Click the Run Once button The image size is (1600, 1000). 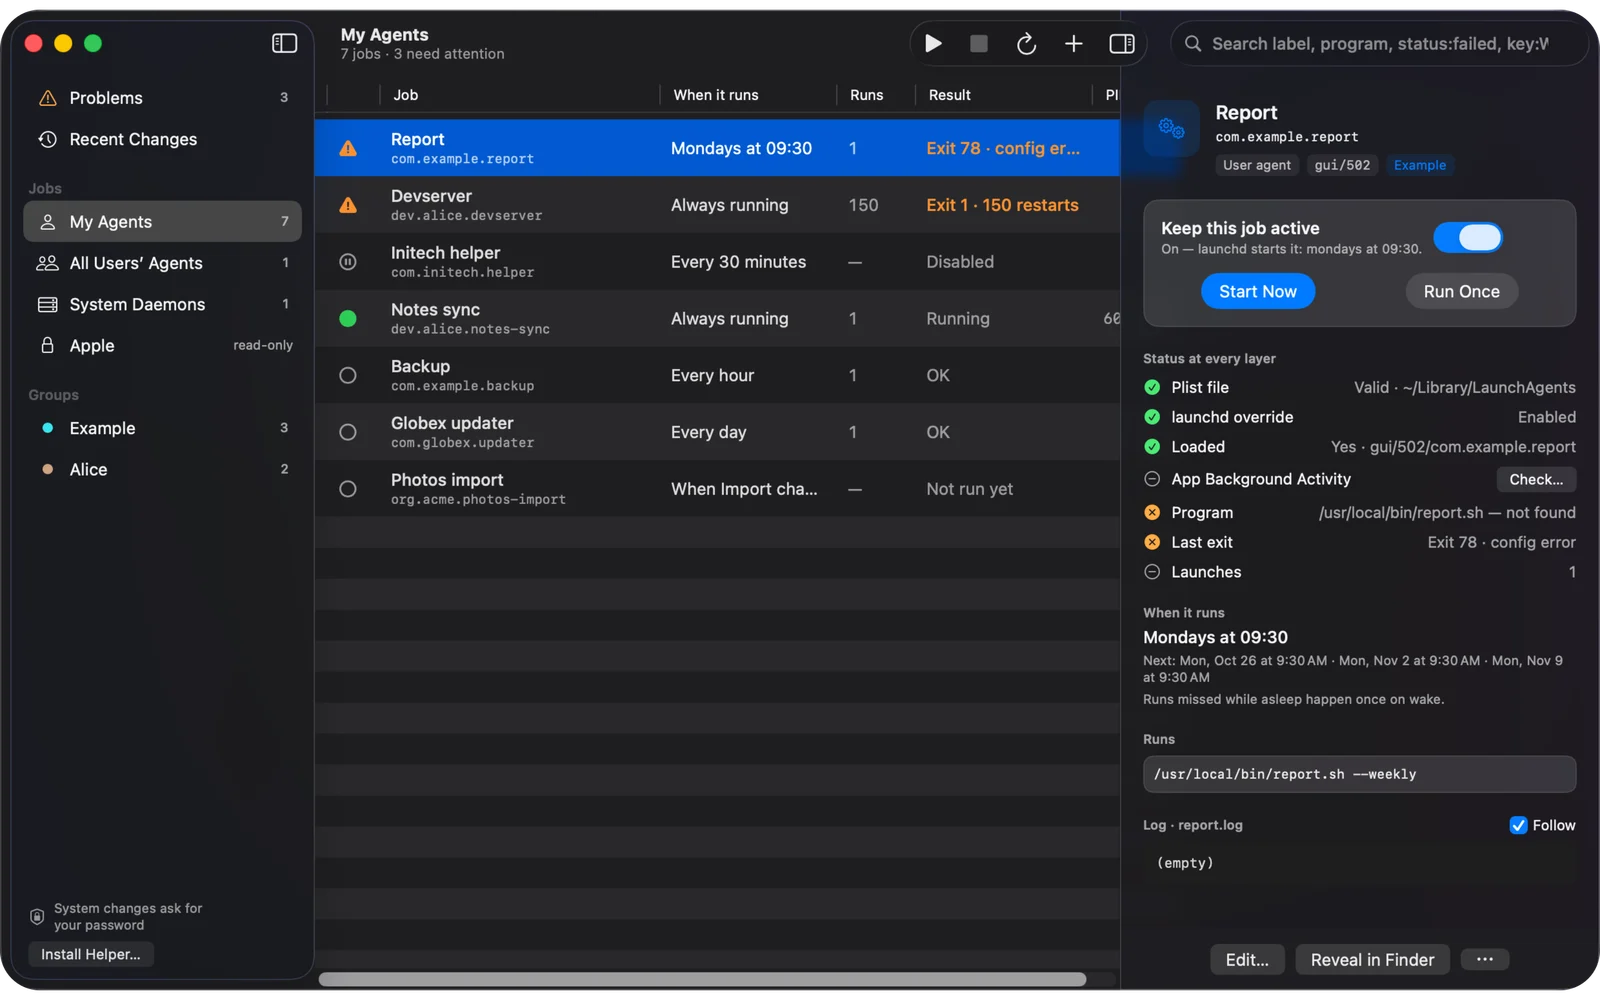[x=1461, y=291]
